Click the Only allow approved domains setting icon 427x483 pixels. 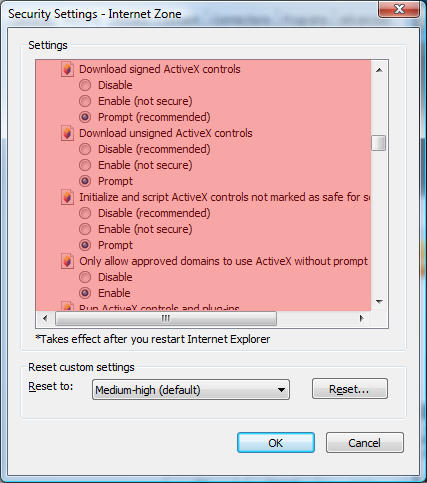[67, 261]
